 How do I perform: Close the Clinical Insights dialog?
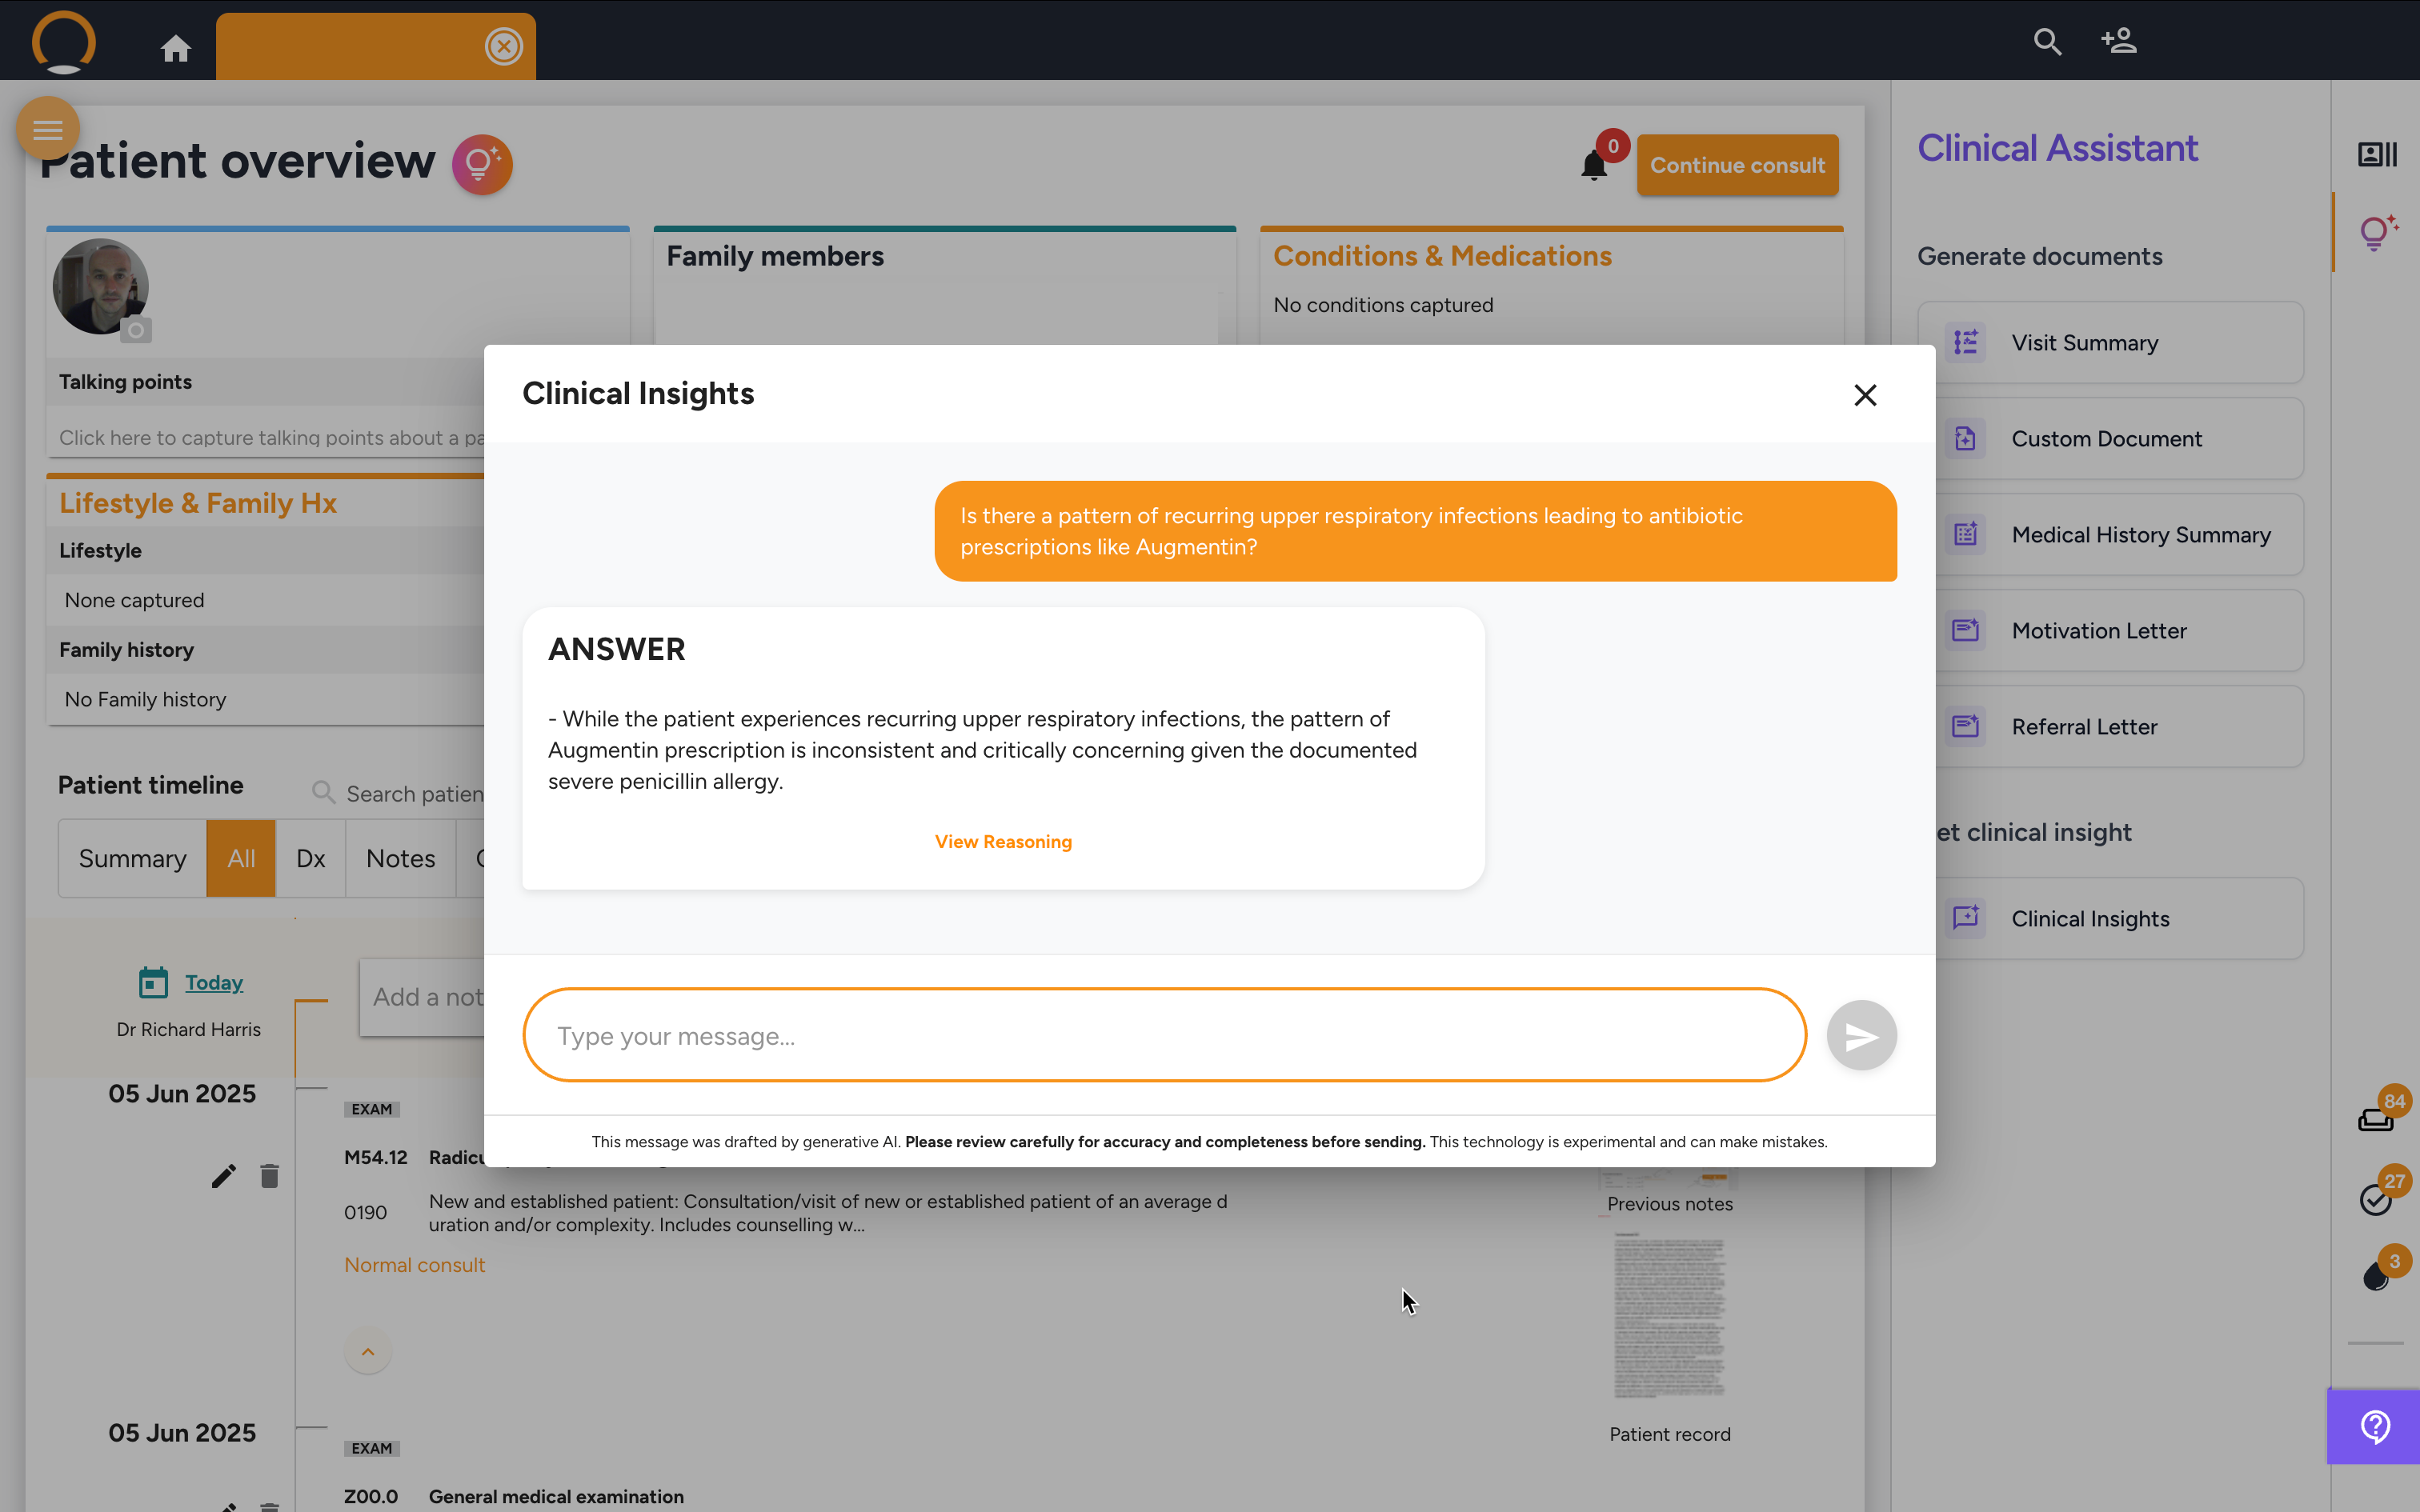click(1865, 395)
